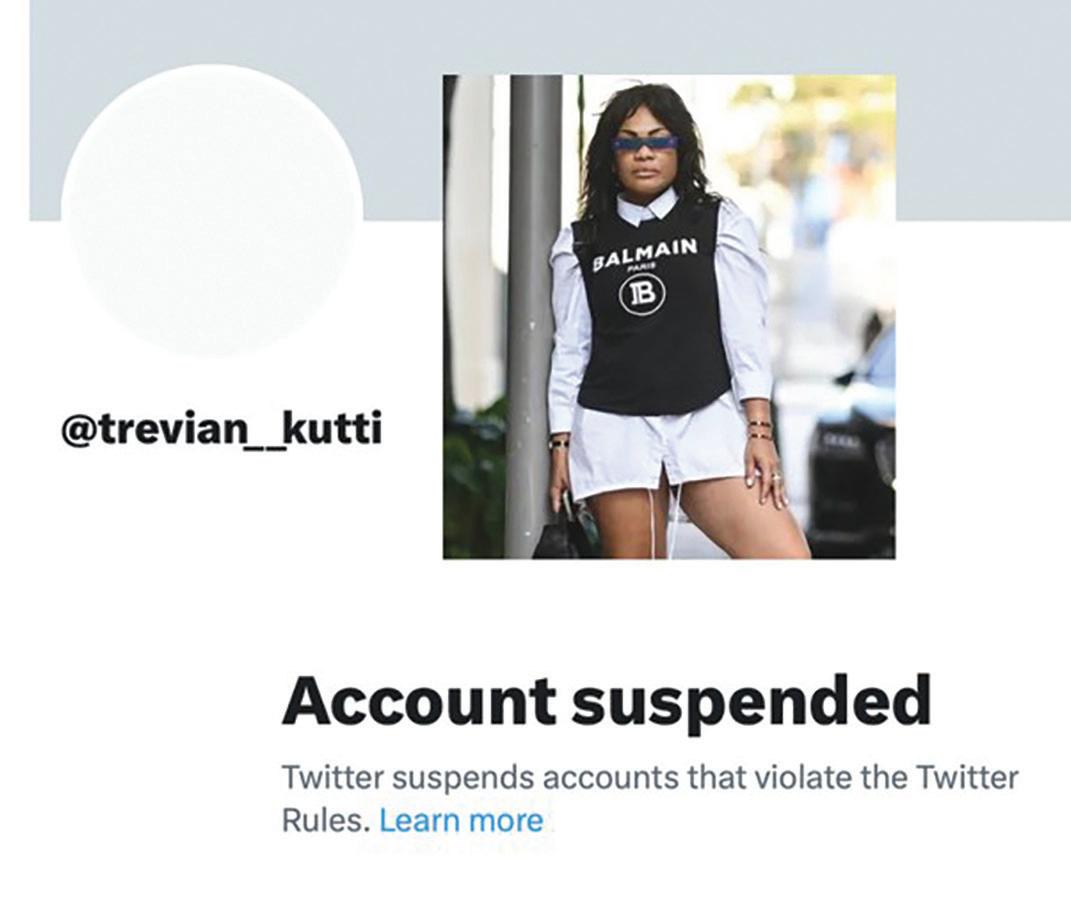Click the Account suspended heading
The width and height of the screenshot is (1071, 900).
(607, 701)
